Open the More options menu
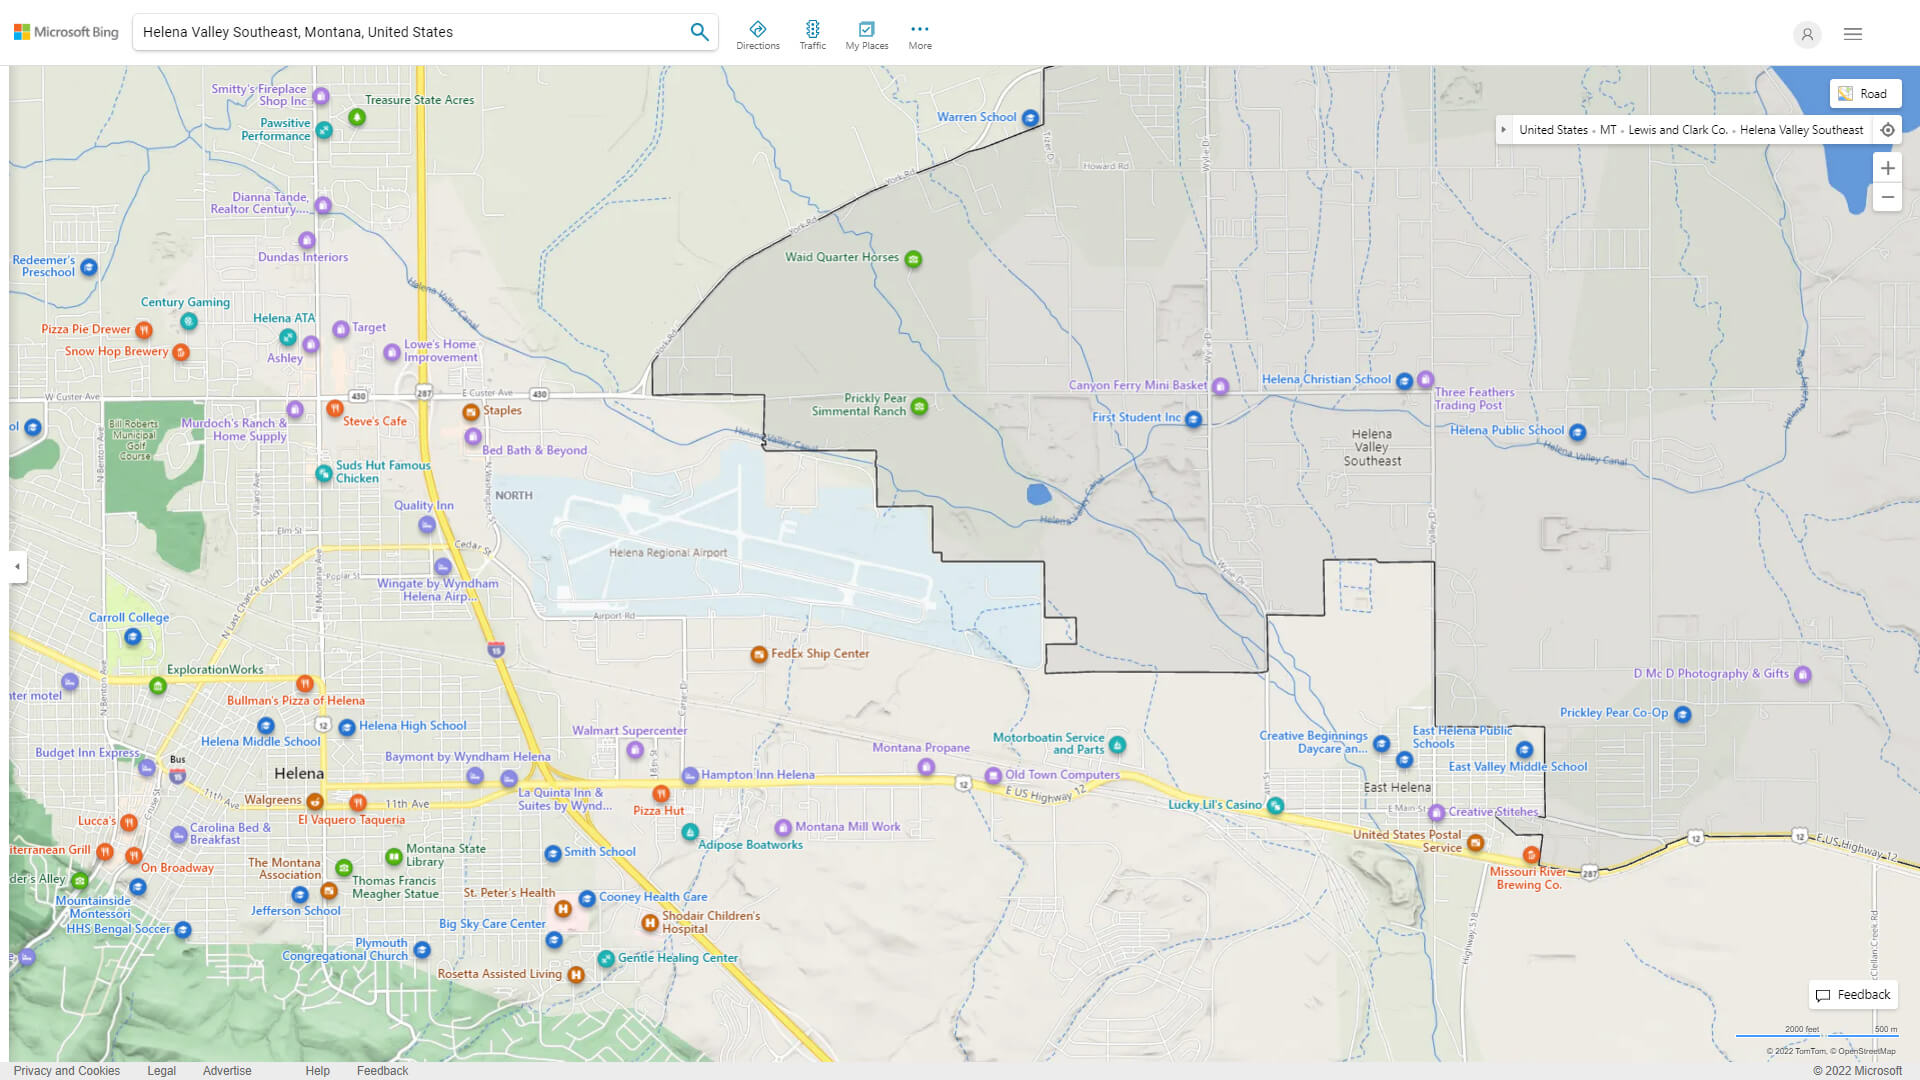Image resolution: width=1920 pixels, height=1080 pixels. (919, 35)
